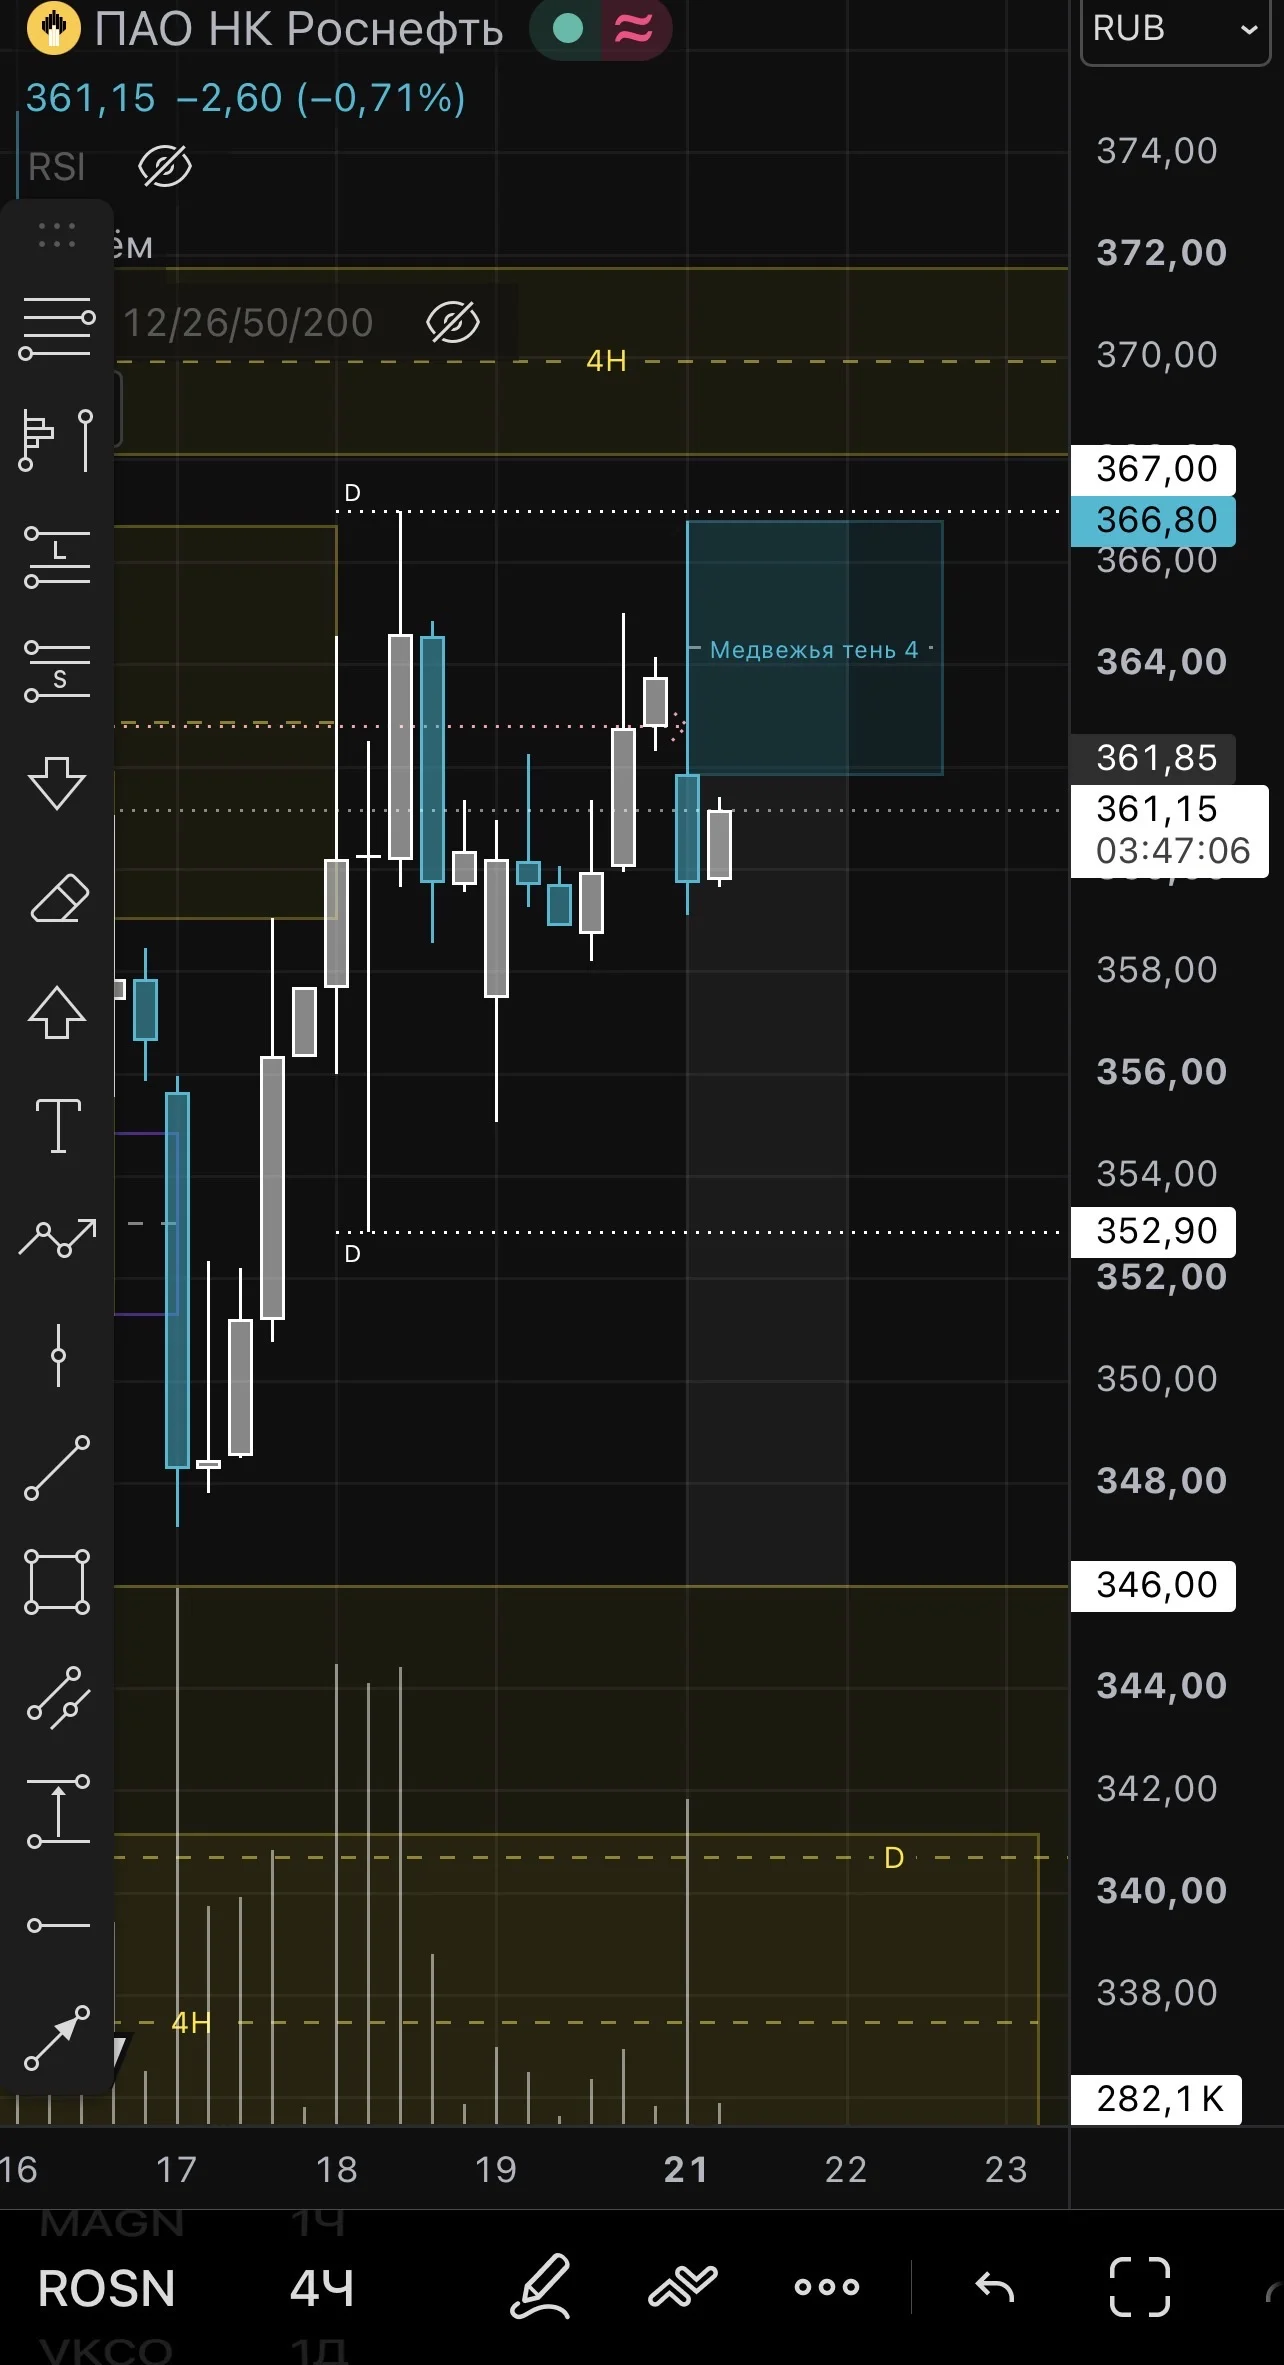Toggle RSI indicator visibility eye
Image resolution: width=1284 pixels, height=2365 pixels.
click(165, 166)
